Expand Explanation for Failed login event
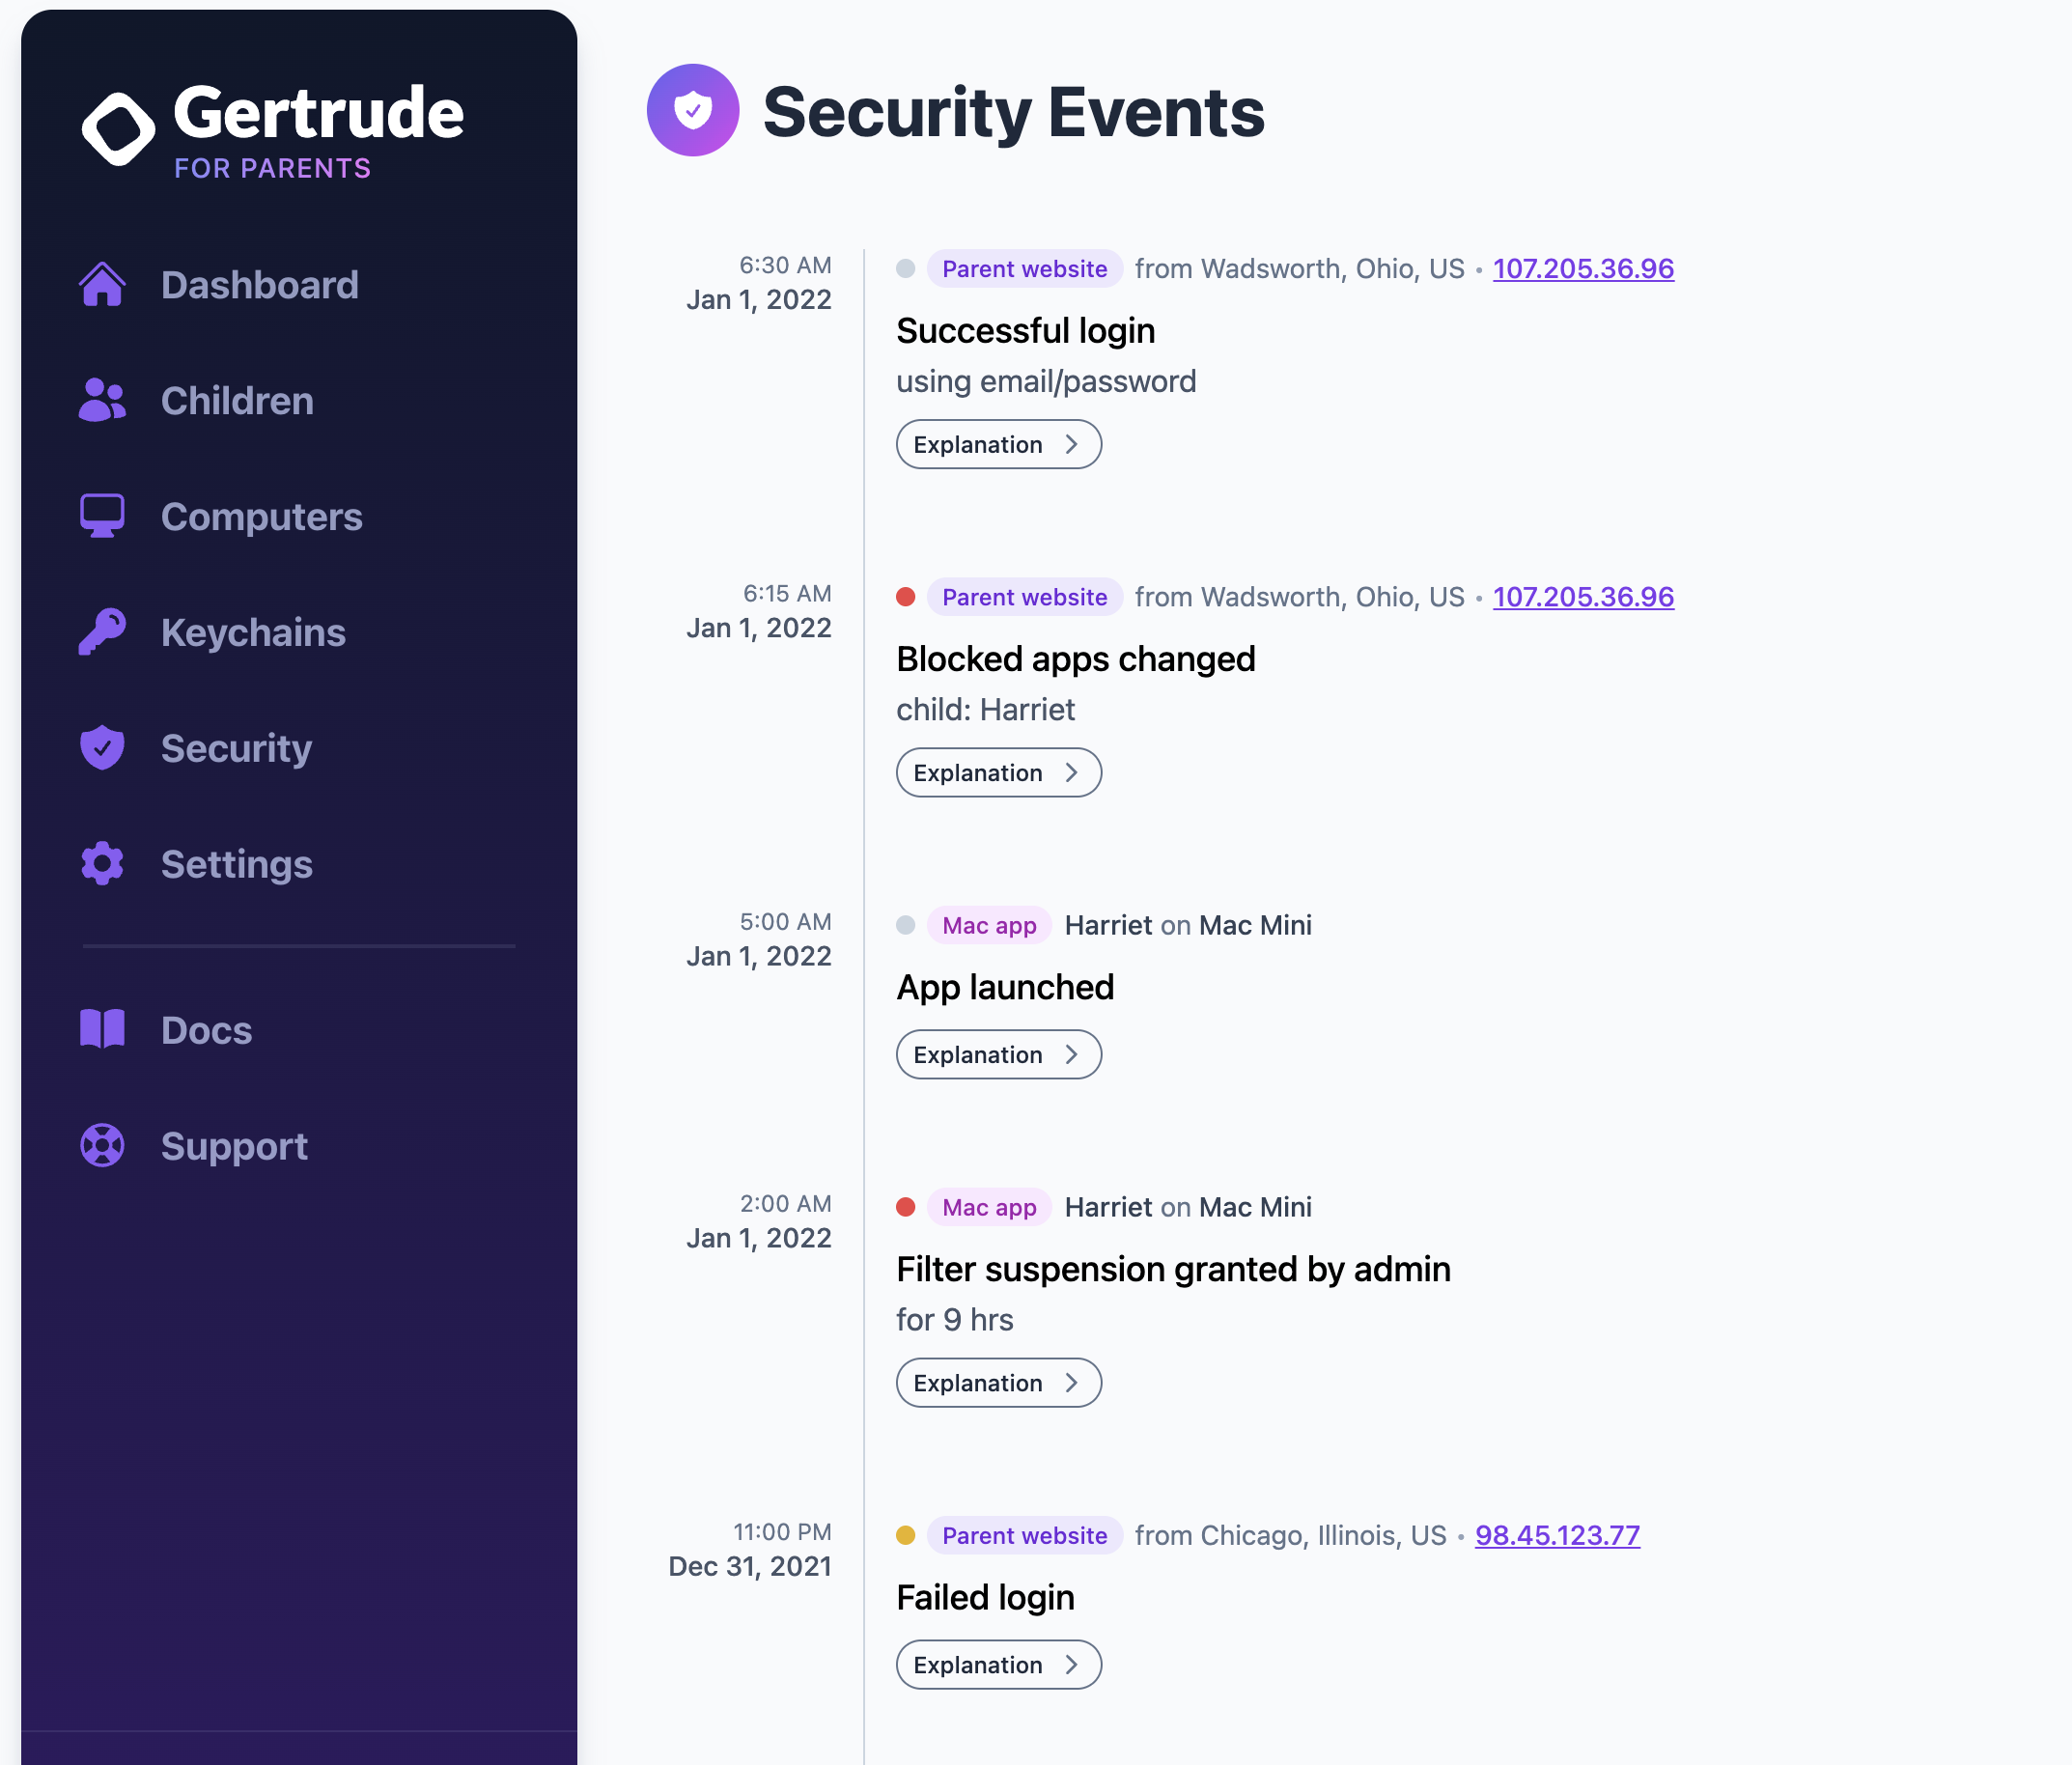 point(998,1665)
